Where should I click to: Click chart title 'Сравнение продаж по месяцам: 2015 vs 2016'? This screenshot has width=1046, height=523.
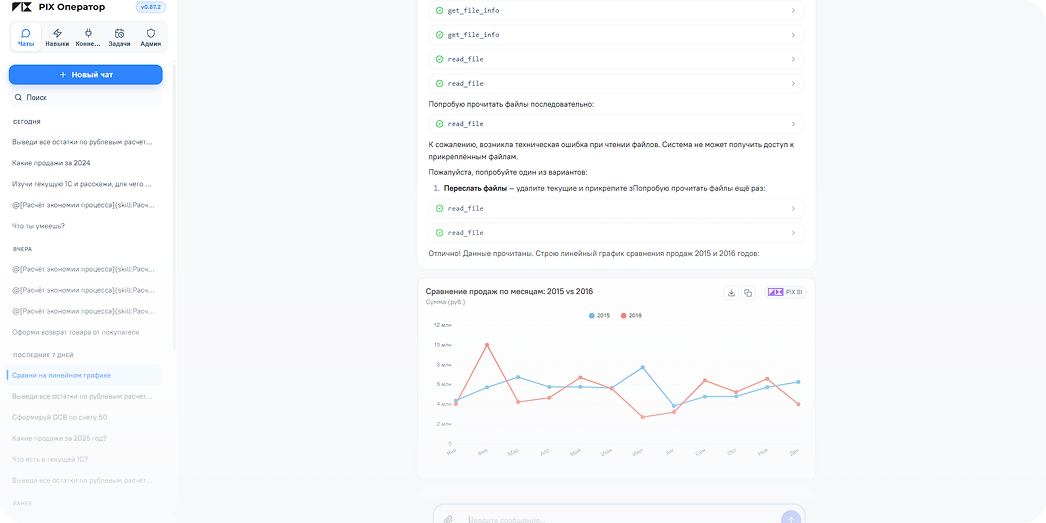click(509, 292)
